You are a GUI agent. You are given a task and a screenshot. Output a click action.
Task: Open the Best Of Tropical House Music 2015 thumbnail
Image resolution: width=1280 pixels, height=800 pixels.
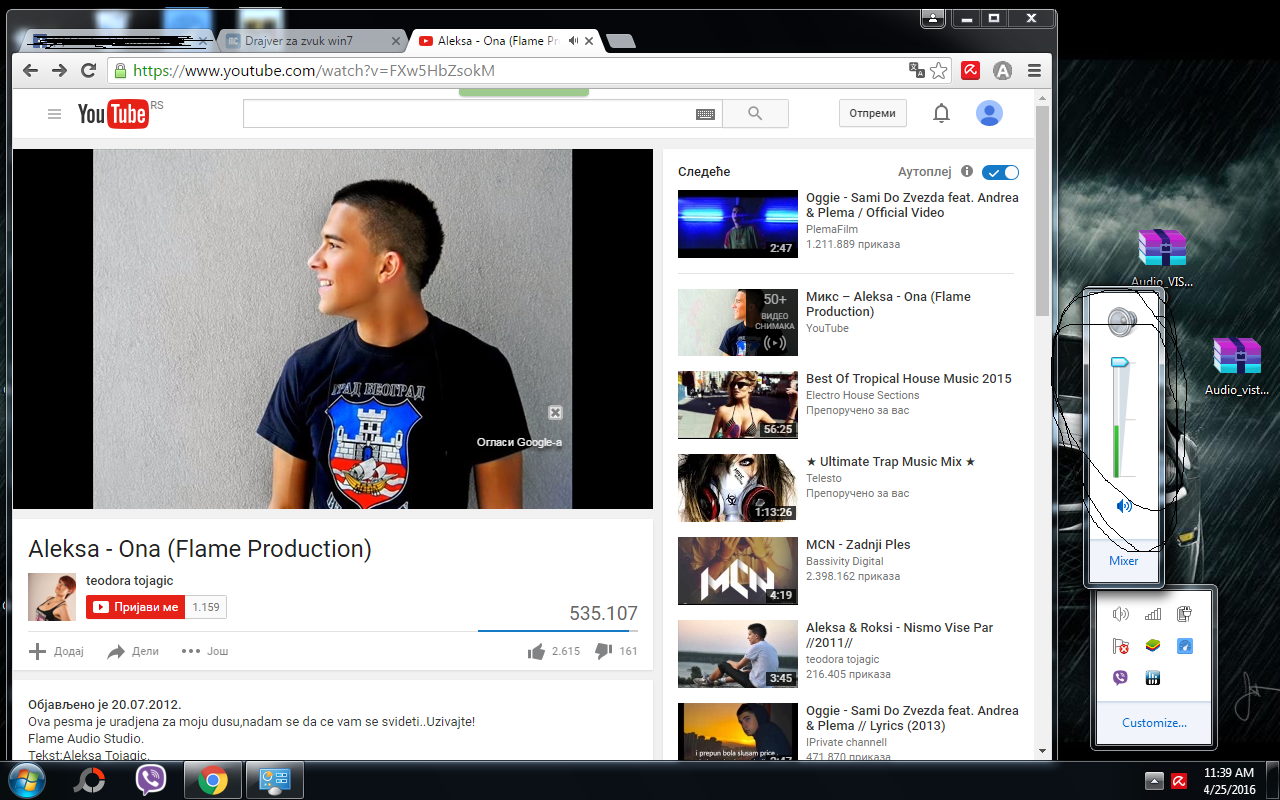738,405
